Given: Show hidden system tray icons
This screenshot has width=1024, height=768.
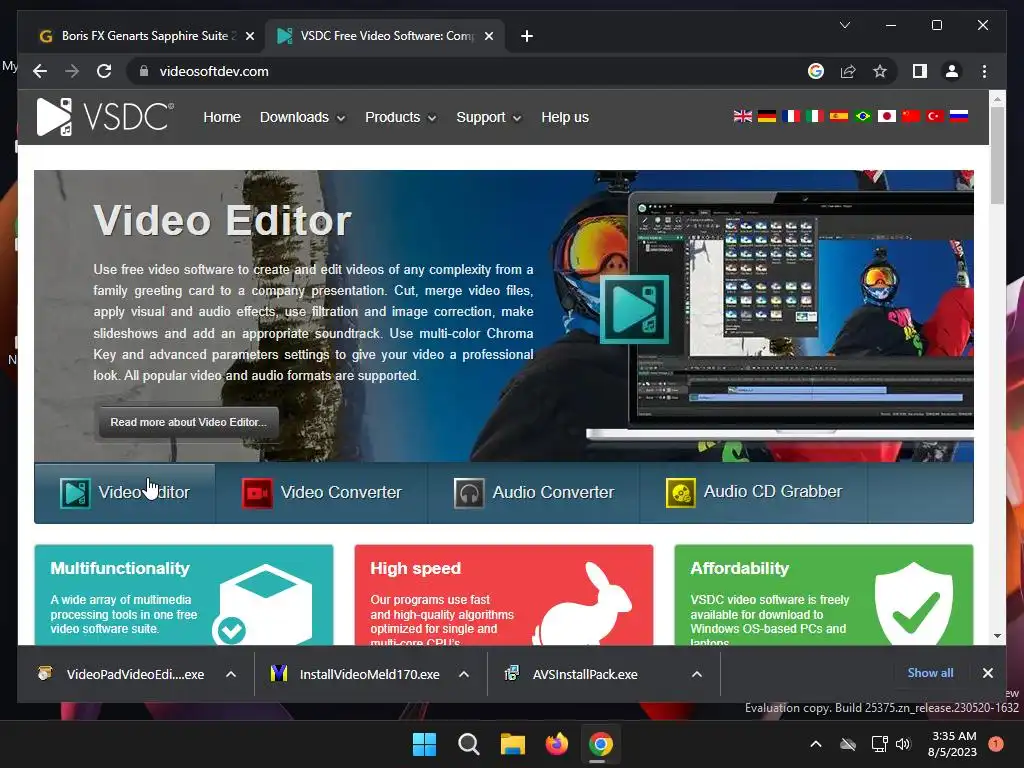Looking at the screenshot, I should point(816,744).
